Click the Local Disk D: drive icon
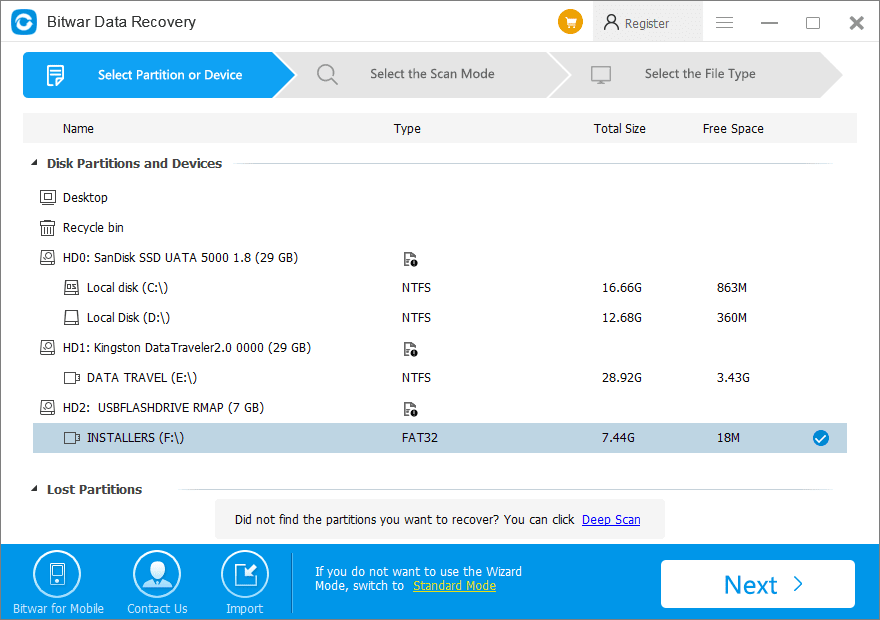The height and width of the screenshot is (620, 880). pos(71,318)
